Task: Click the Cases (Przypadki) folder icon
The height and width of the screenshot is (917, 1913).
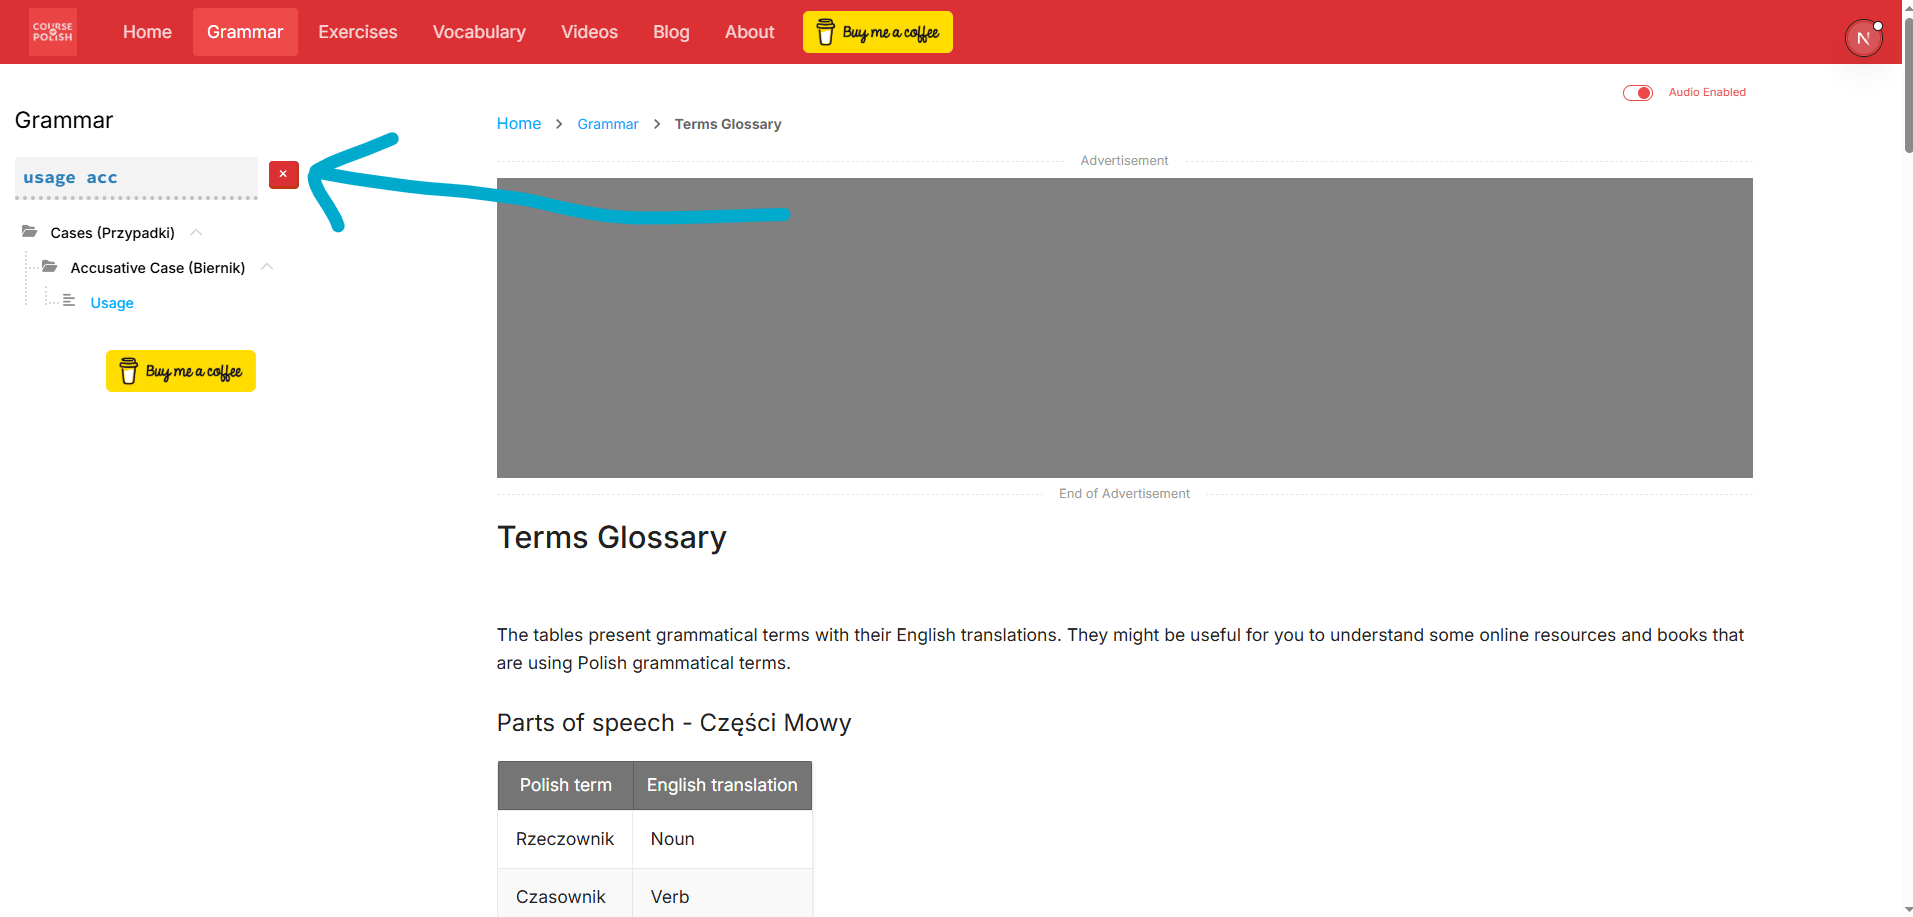Action: 30,232
